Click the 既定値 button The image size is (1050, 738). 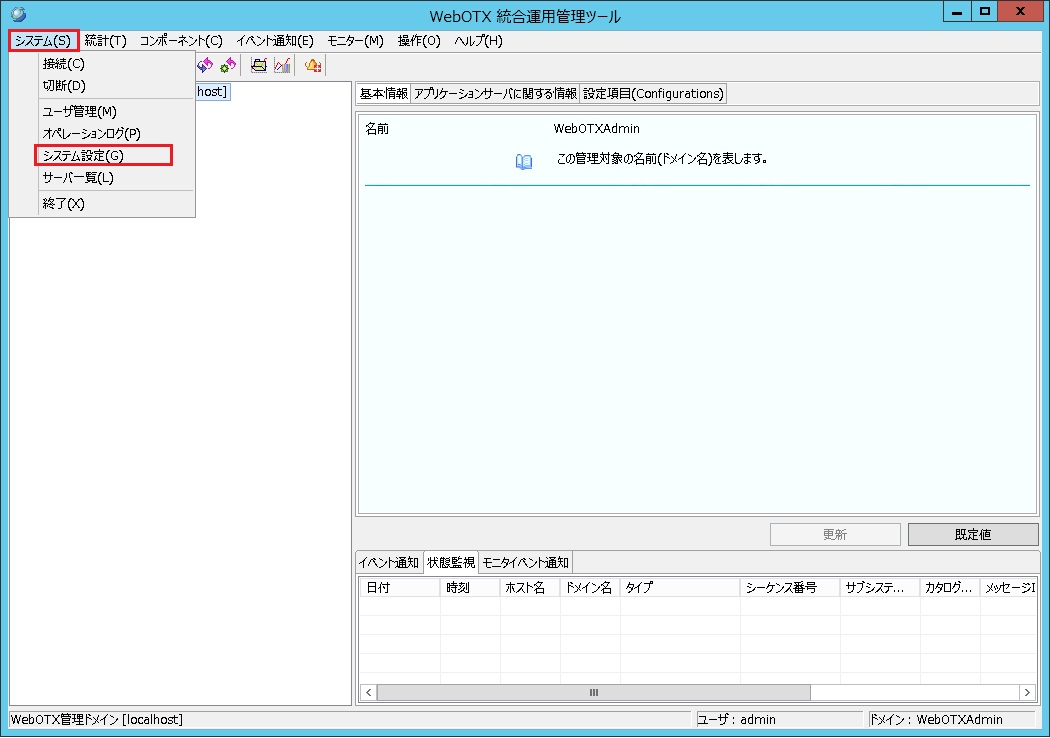click(x=972, y=534)
